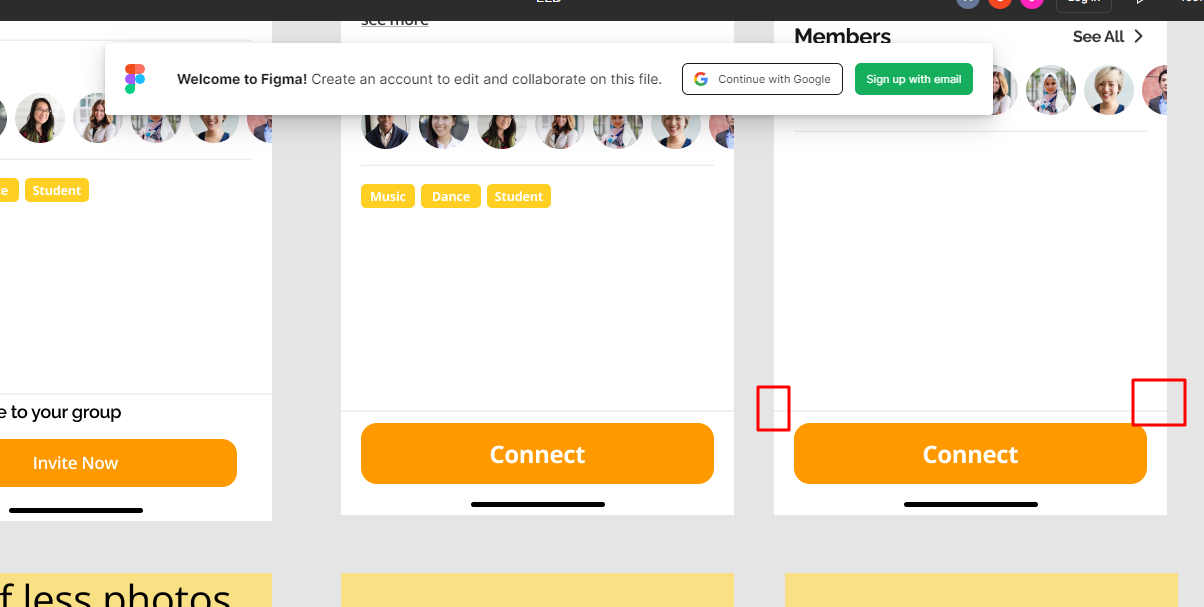Open the pink collaborator avatar in the top bar

pyautogui.click(x=1031, y=4)
